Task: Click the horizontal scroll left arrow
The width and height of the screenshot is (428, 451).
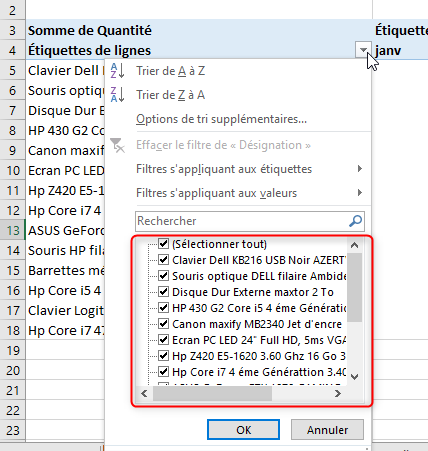Action: [144, 394]
